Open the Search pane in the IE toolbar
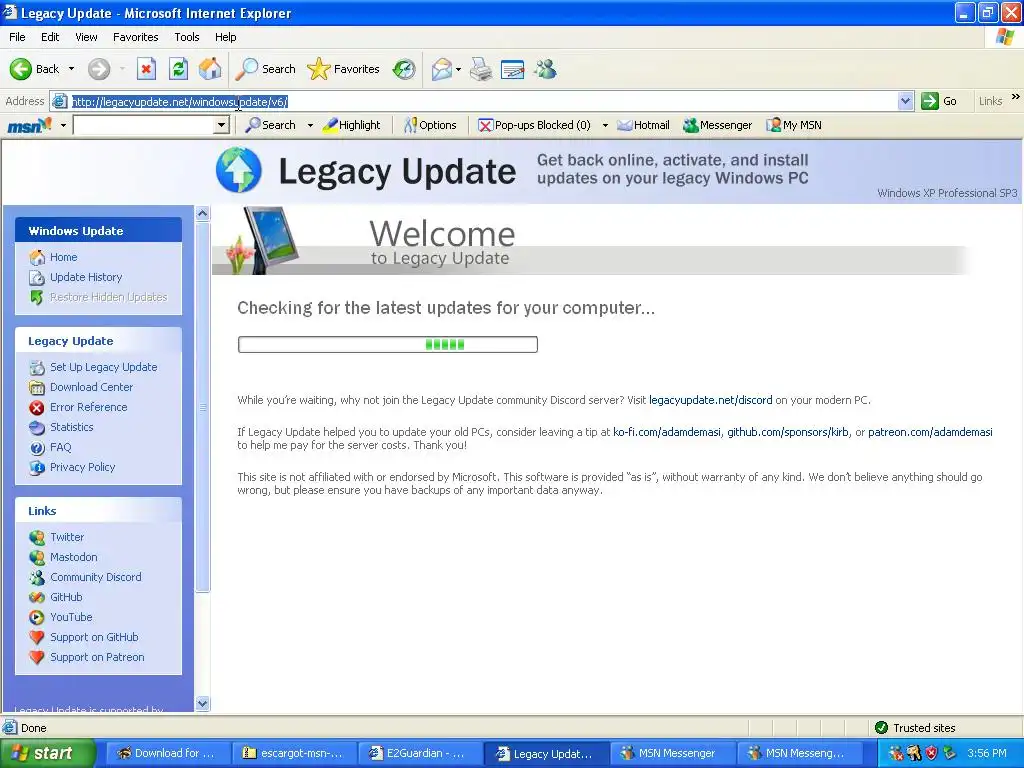Screen dimensions: 1024x768 click(x=266, y=69)
